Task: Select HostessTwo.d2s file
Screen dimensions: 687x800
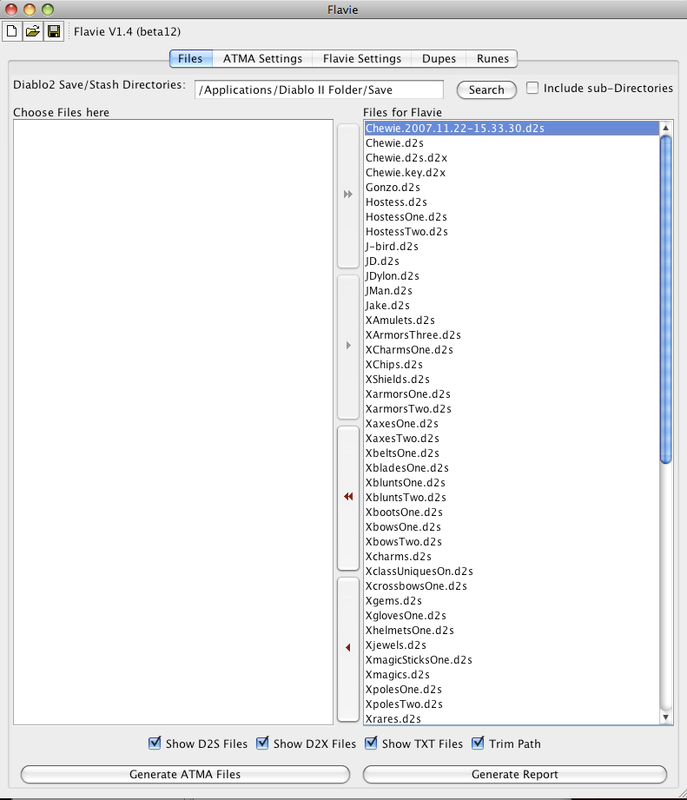Action: (512, 232)
